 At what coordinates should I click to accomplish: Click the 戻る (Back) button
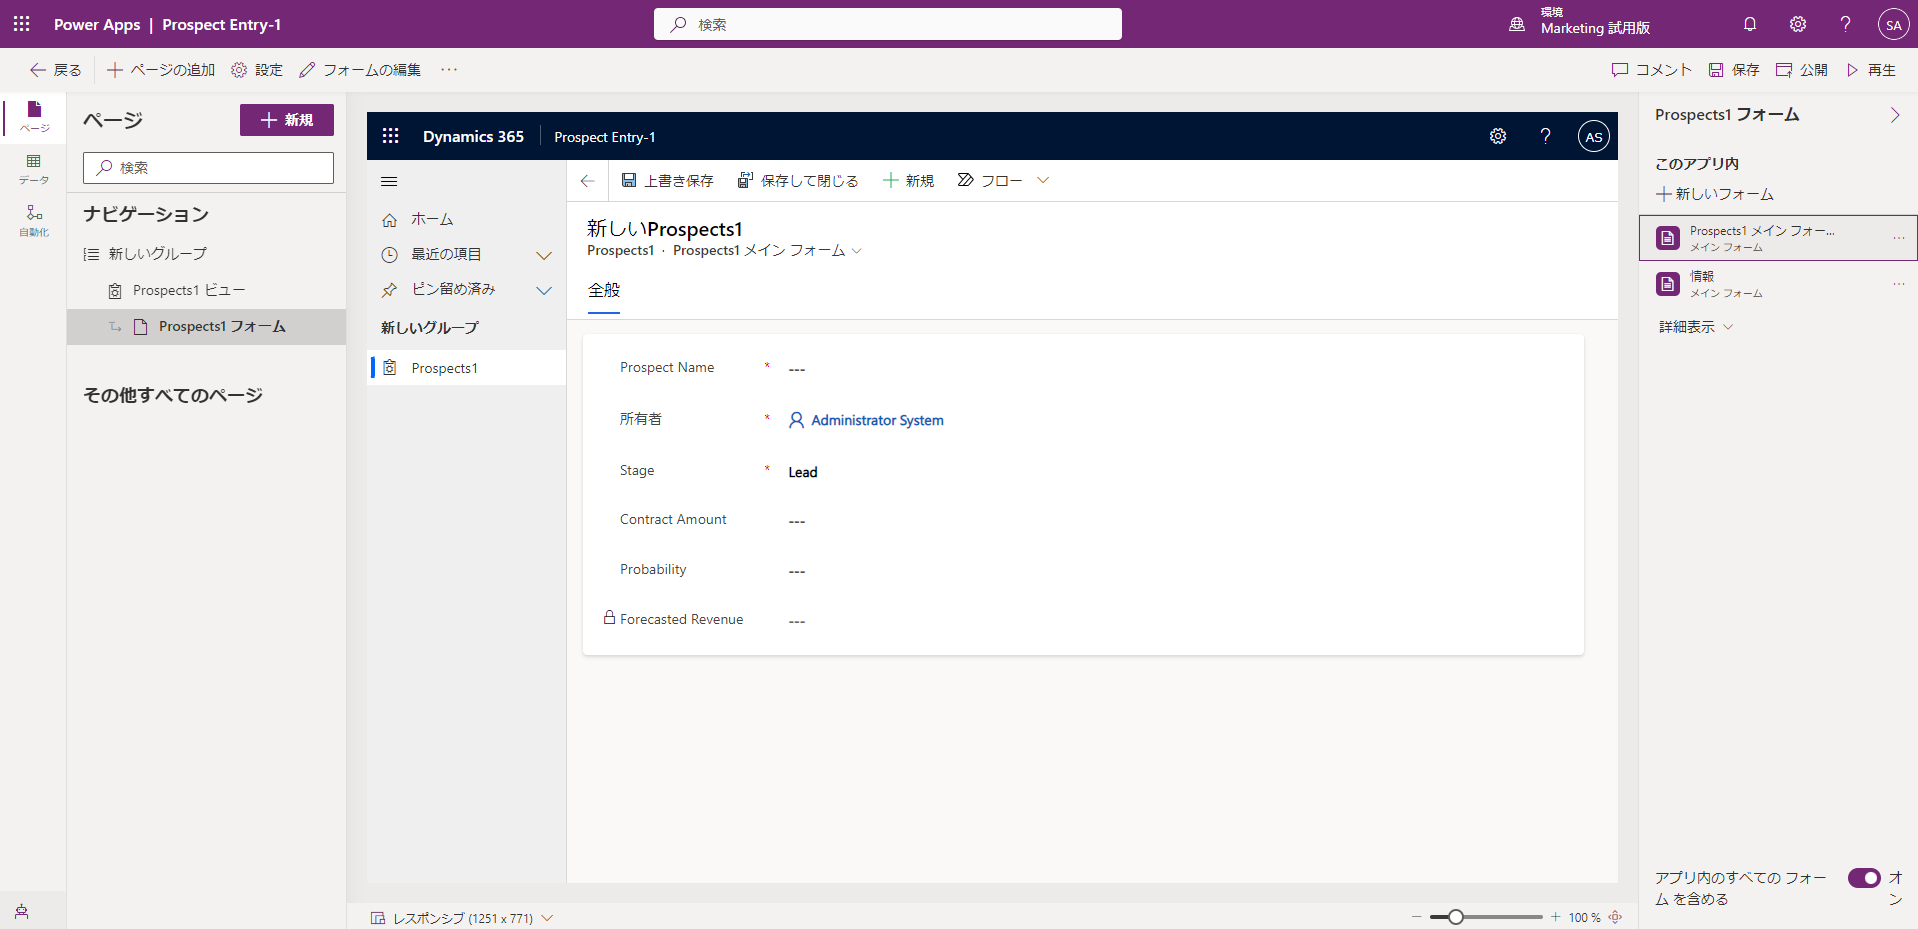pos(56,70)
